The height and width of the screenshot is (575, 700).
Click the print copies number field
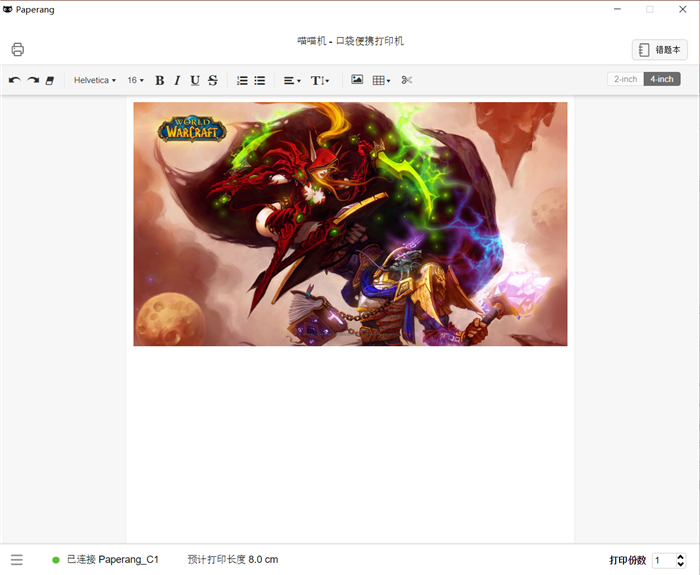(664, 560)
